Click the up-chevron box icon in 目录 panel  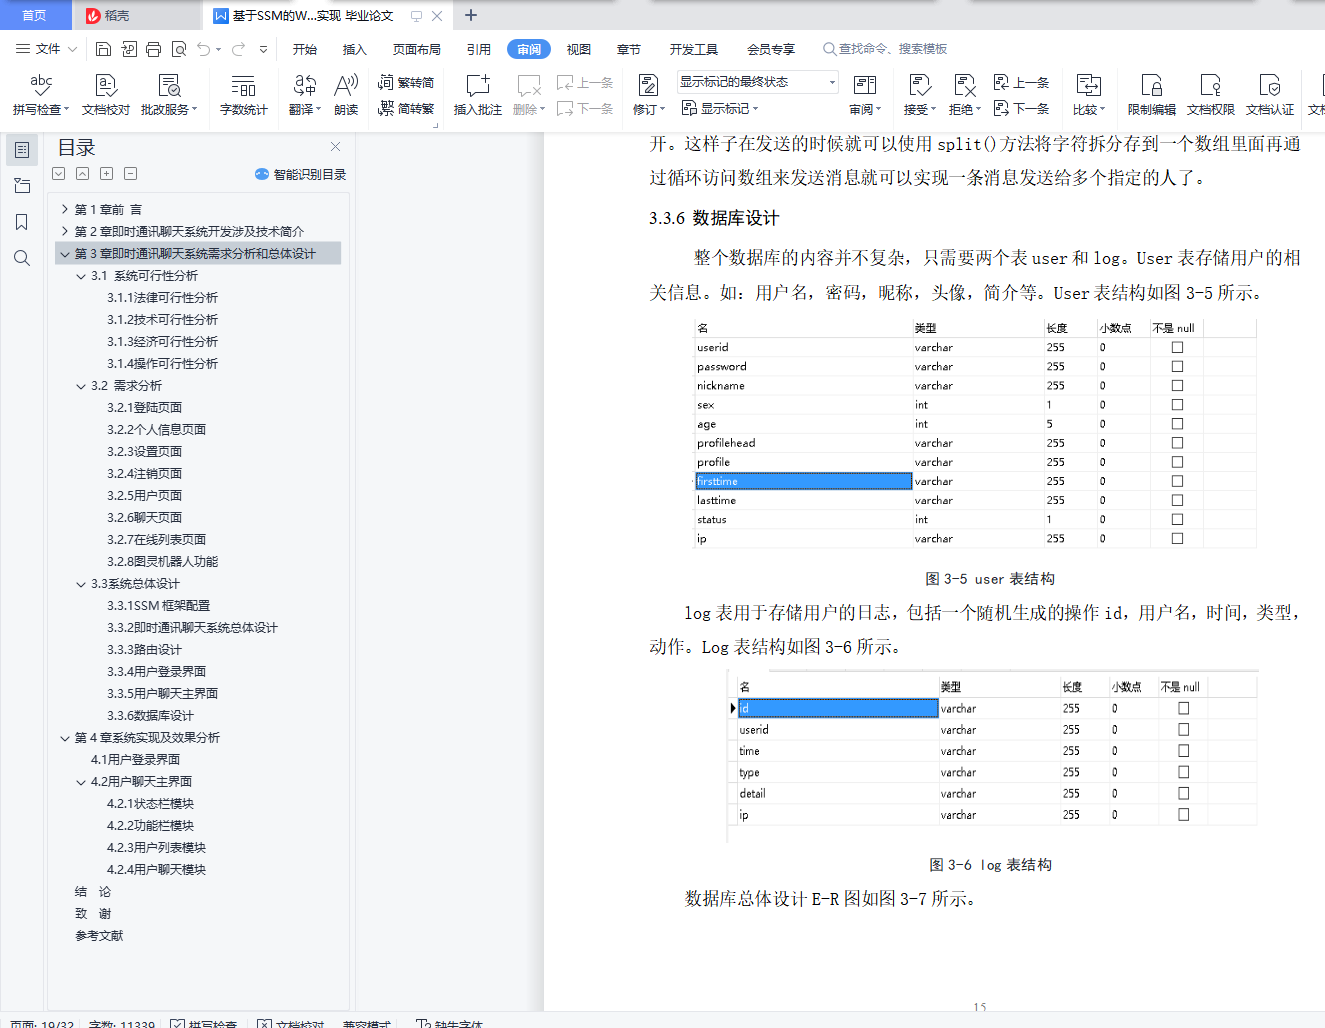tap(82, 174)
